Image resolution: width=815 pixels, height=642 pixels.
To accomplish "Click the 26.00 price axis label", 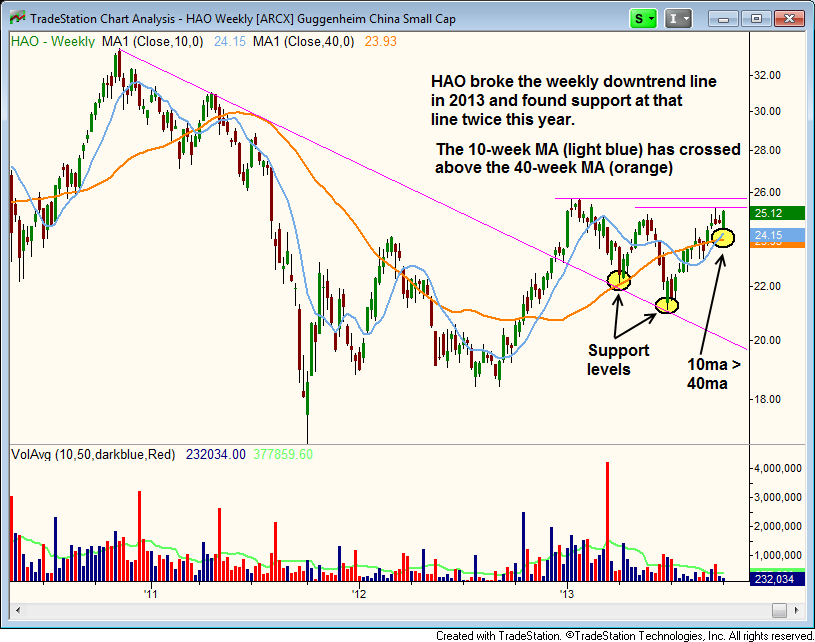I will click(x=767, y=192).
